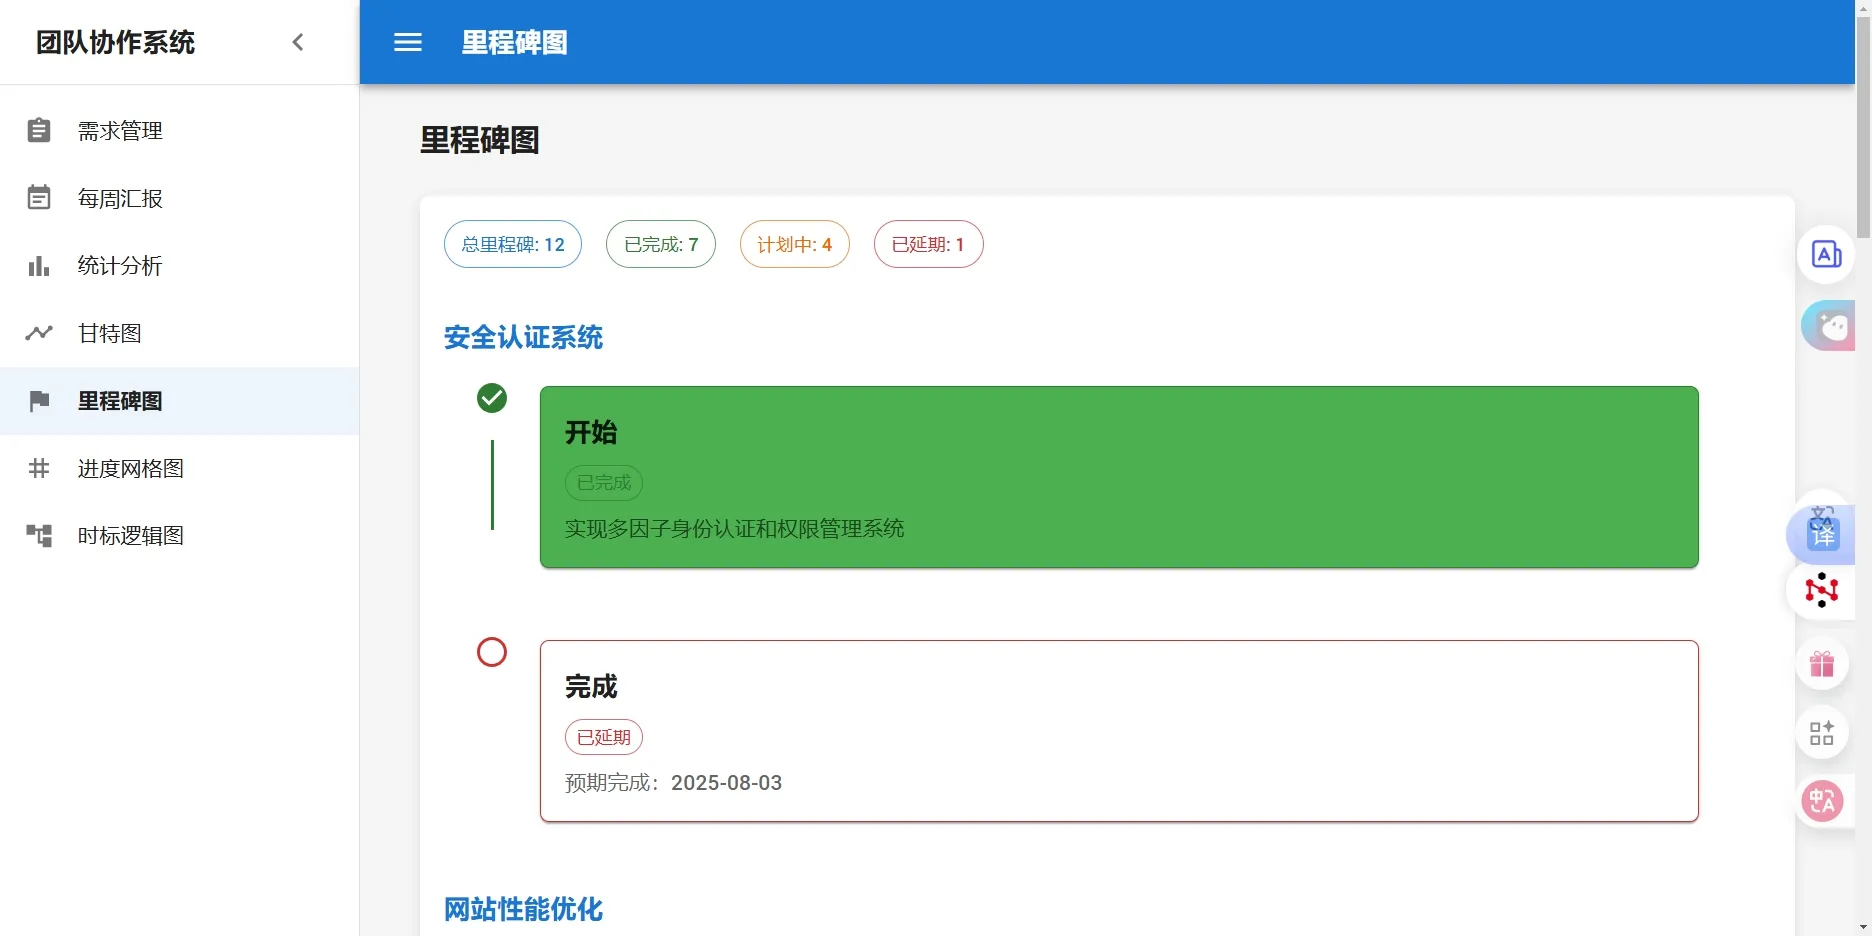Open 每周汇报 from the sidebar
The image size is (1872, 936).
(x=120, y=199)
